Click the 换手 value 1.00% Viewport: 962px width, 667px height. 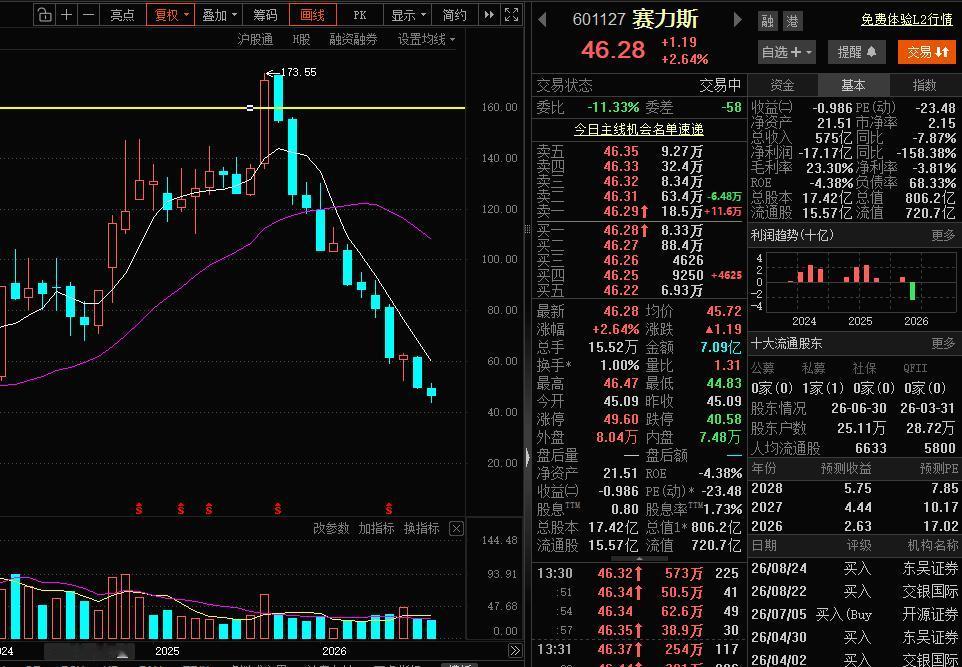tap(619, 365)
